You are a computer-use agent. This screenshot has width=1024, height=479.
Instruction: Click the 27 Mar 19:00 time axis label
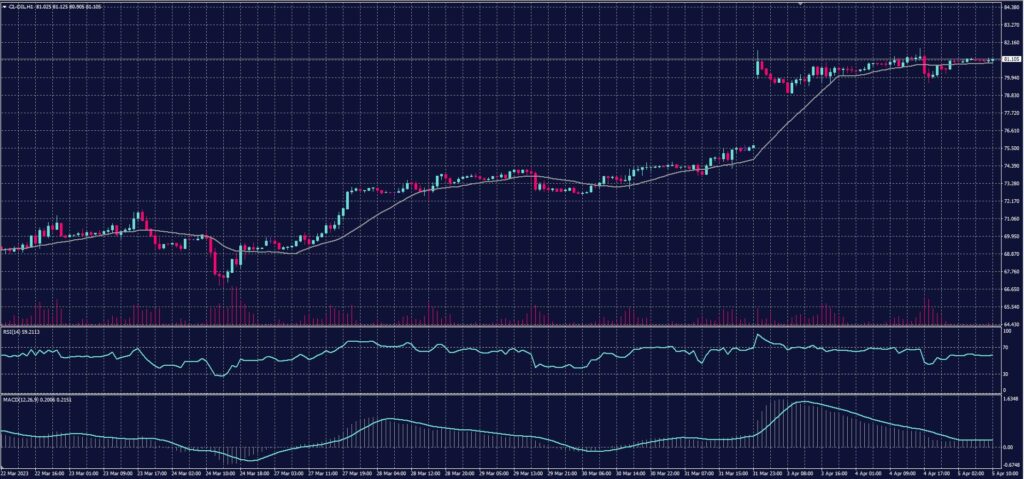click(x=358, y=472)
